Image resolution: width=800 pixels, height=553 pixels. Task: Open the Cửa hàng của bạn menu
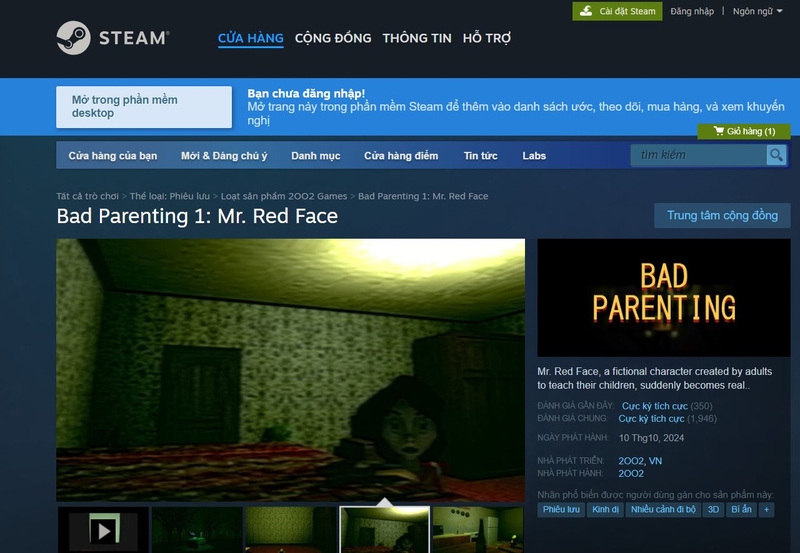coord(113,156)
